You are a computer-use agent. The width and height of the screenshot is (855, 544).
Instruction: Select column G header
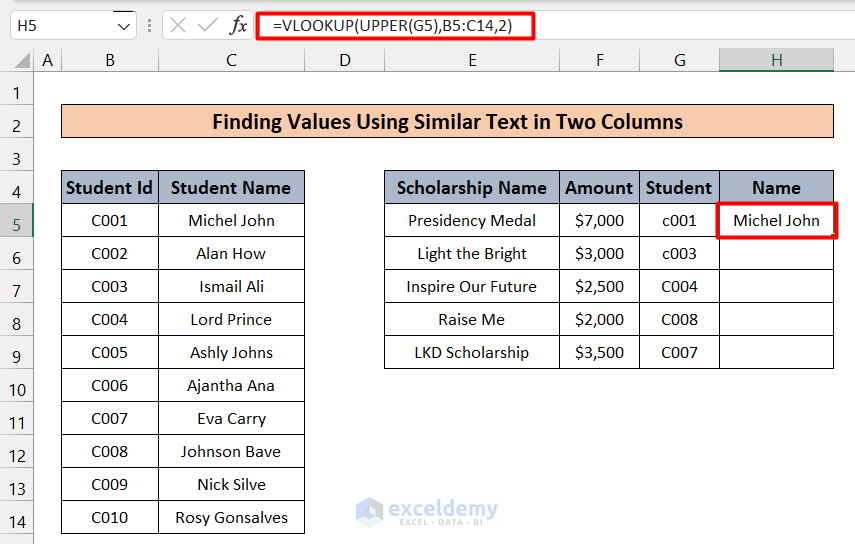click(x=679, y=60)
